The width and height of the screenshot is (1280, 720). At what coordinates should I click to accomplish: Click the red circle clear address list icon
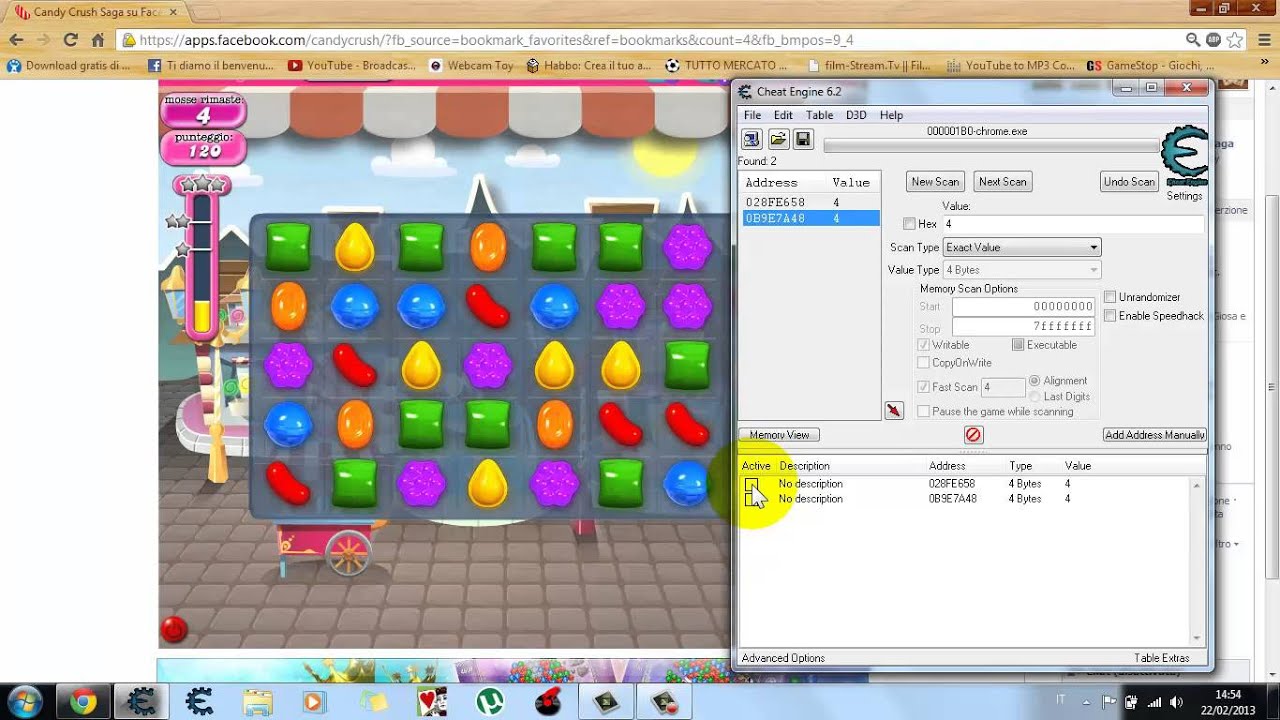[973, 435]
